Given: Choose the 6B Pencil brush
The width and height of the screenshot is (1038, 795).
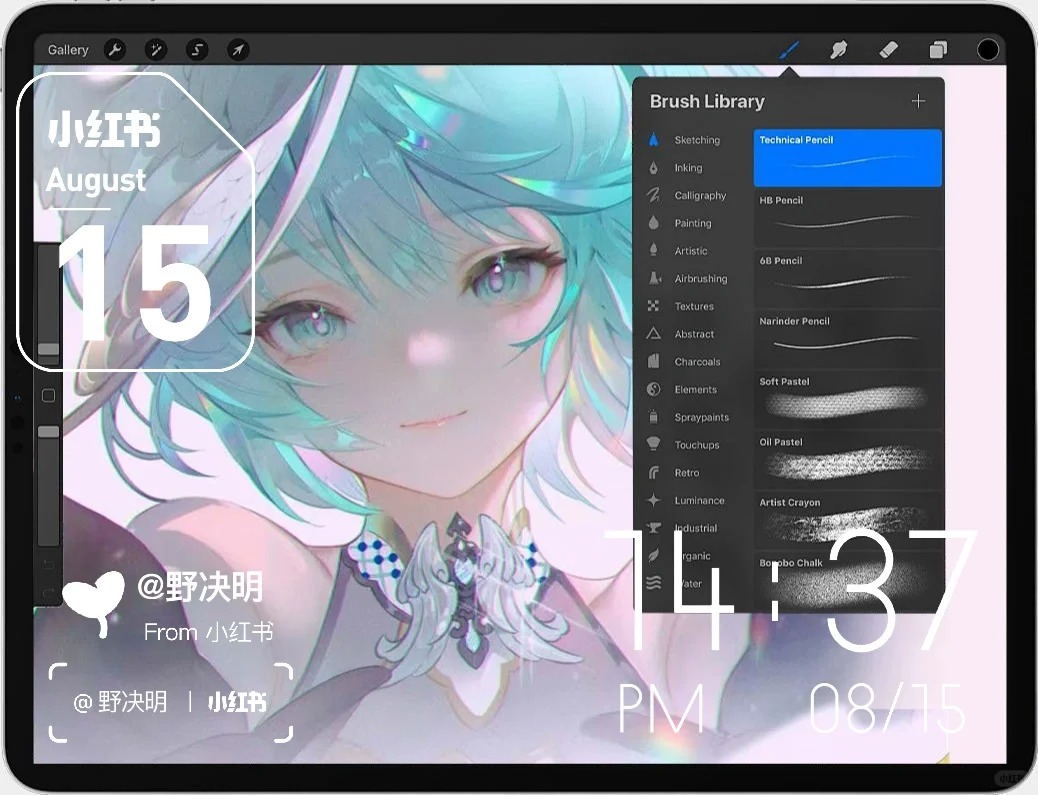Looking at the screenshot, I should point(847,279).
